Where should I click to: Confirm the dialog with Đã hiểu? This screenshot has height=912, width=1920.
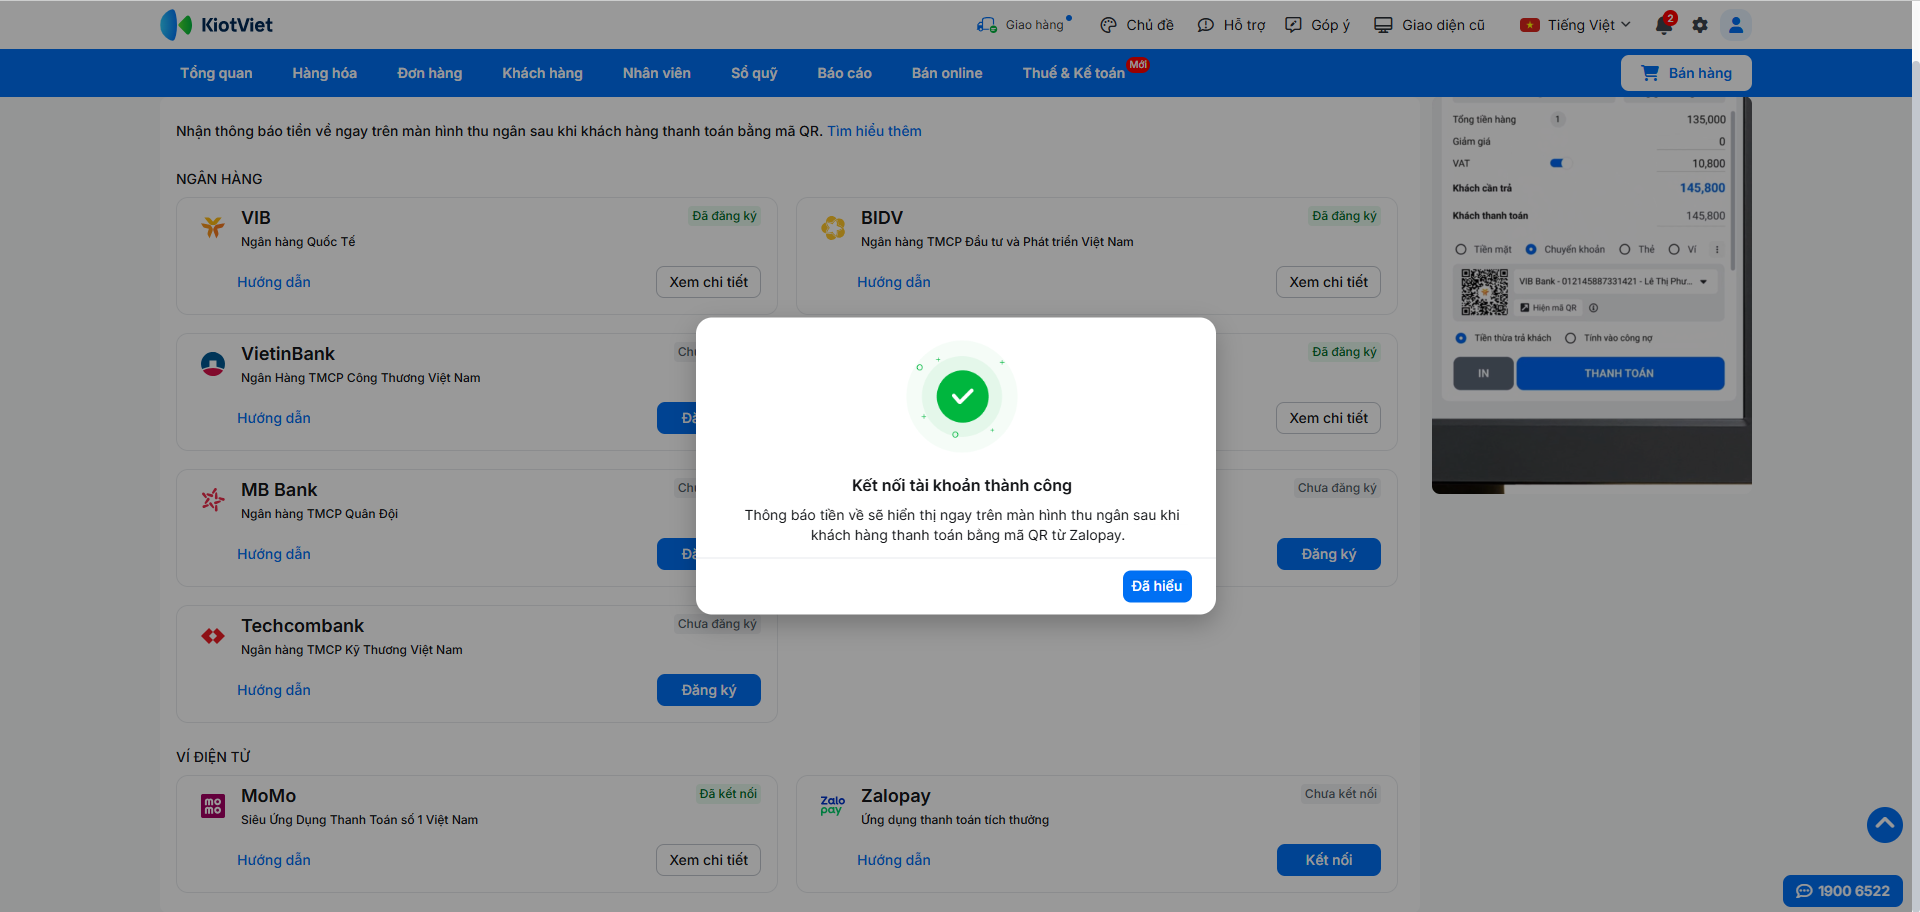click(x=1157, y=586)
